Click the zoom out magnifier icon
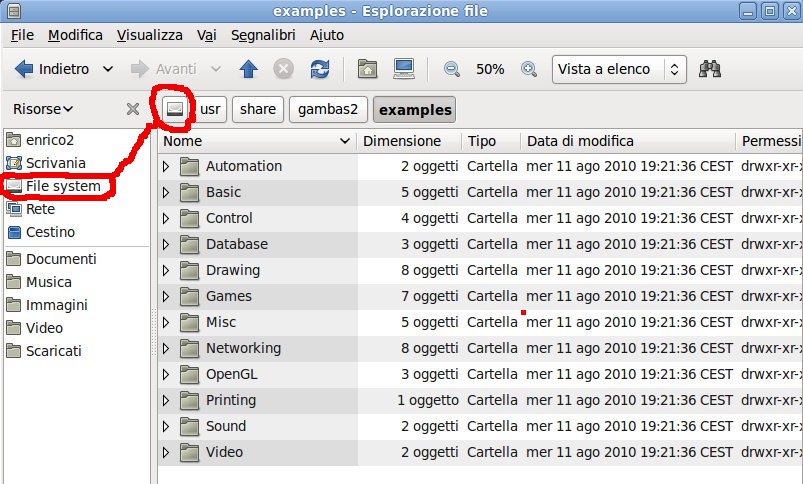The width and height of the screenshot is (803, 484). [x=451, y=69]
